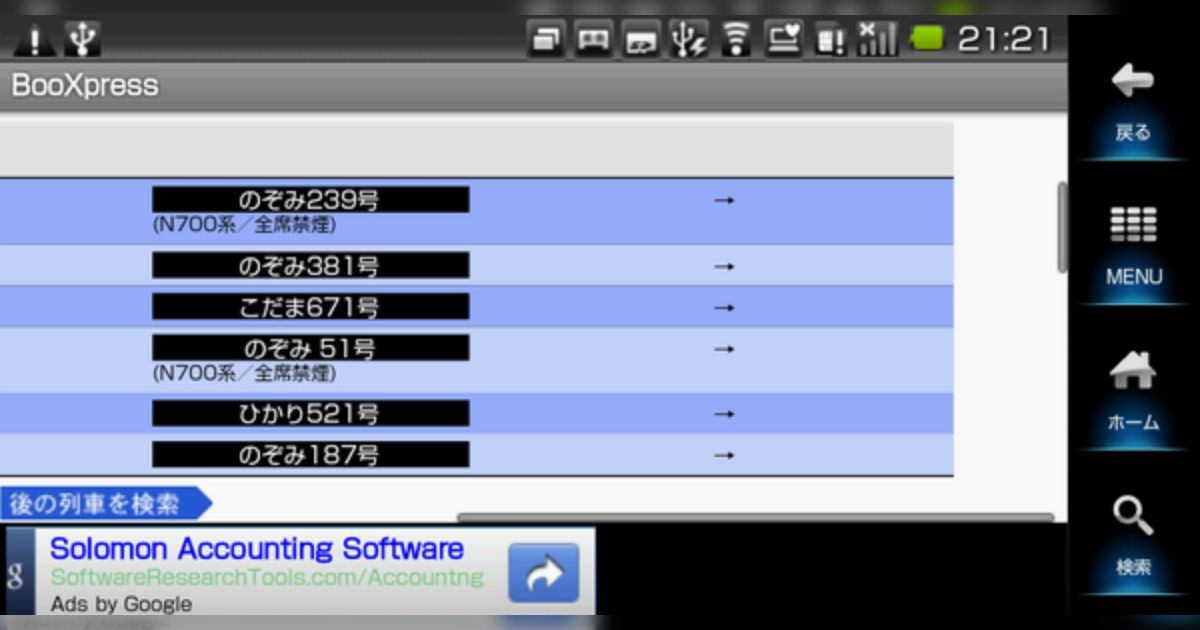This screenshot has height=630, width=1200.
Task: Select train のぞみ381号
Action: pyautogui.click(x=310, y=266)
